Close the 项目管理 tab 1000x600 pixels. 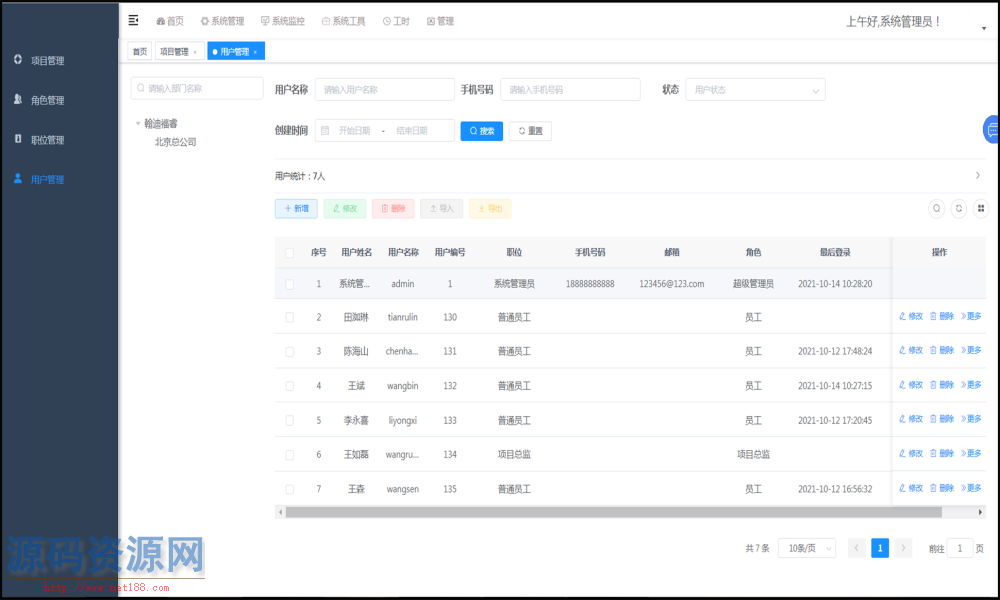click(195, 52)
